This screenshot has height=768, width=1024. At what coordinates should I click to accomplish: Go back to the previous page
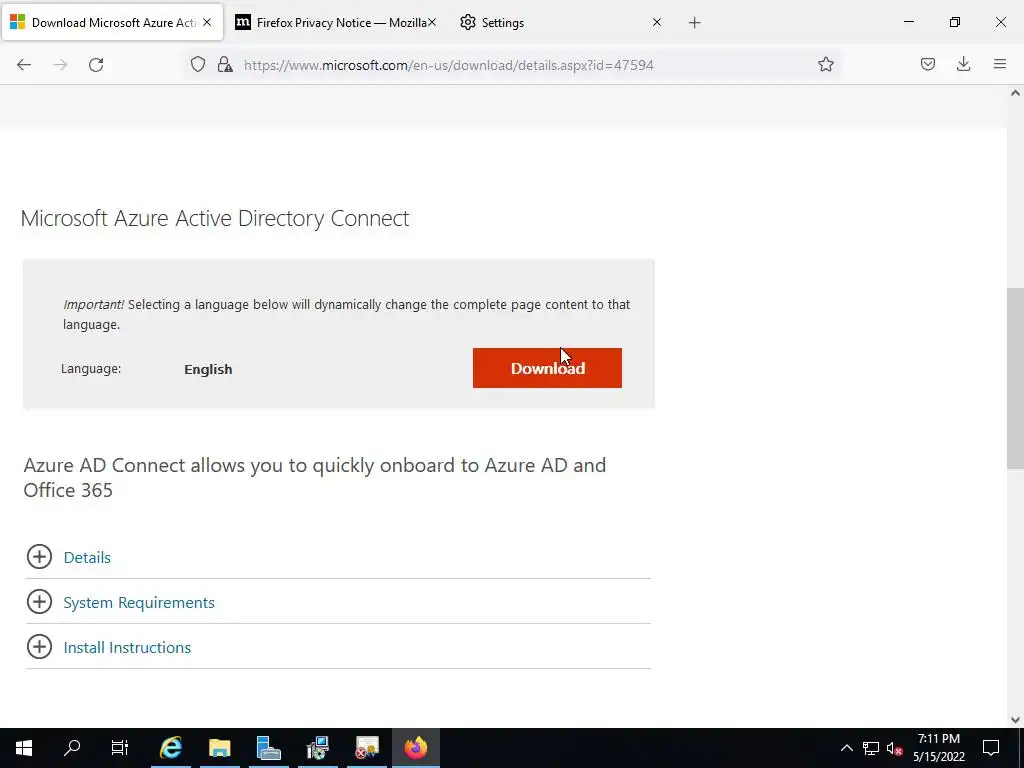[24, 65]
